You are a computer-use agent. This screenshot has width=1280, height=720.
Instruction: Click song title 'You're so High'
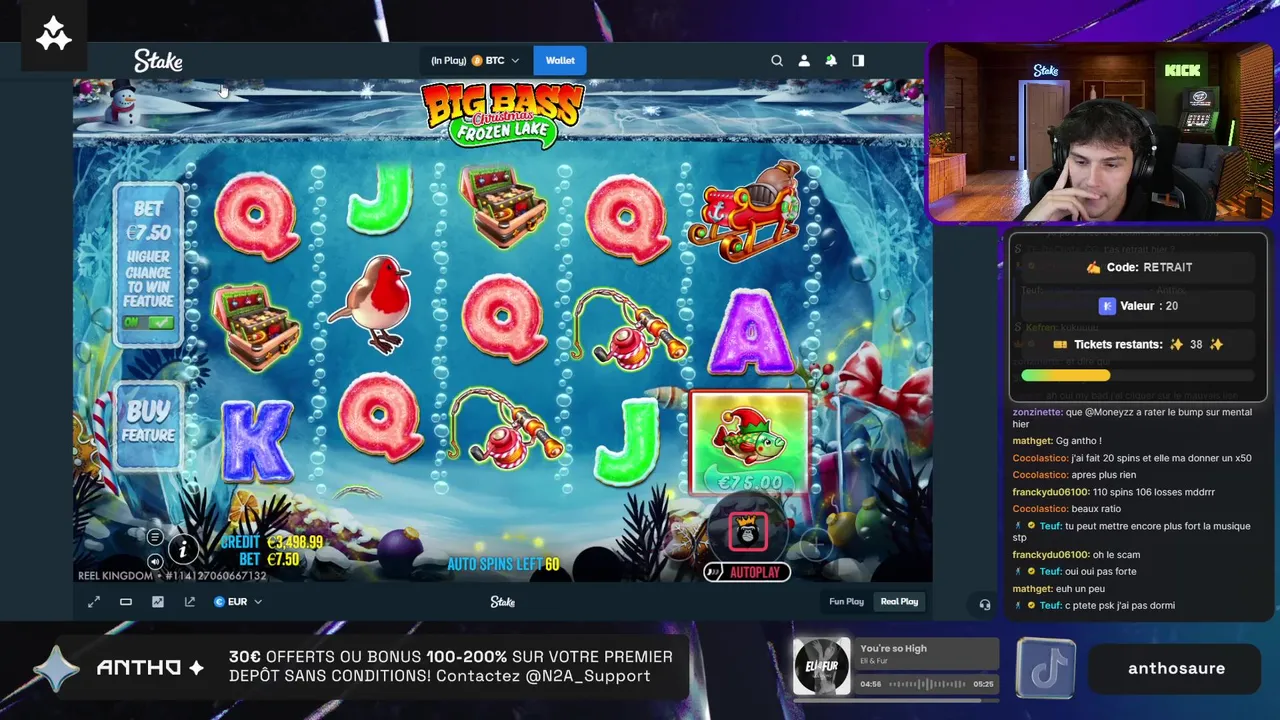pyautogui.click(x=893, y=648)
